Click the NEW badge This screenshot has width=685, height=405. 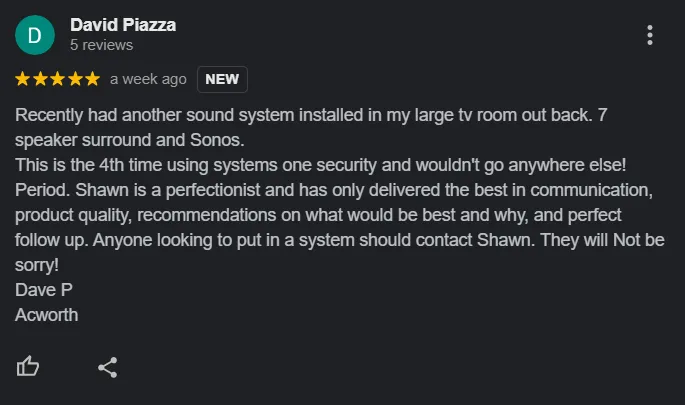pyautogui.click(x=222, y=79)
